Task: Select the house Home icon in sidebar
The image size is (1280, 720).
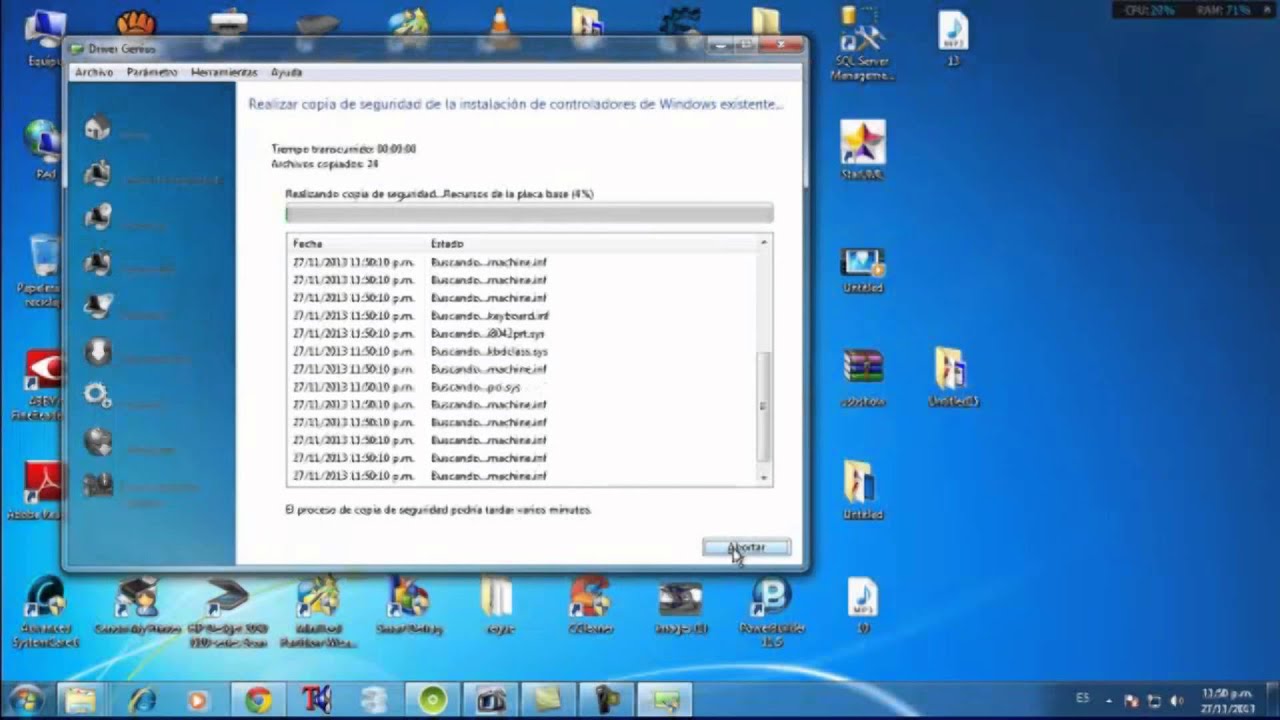Action: [97, 128]
